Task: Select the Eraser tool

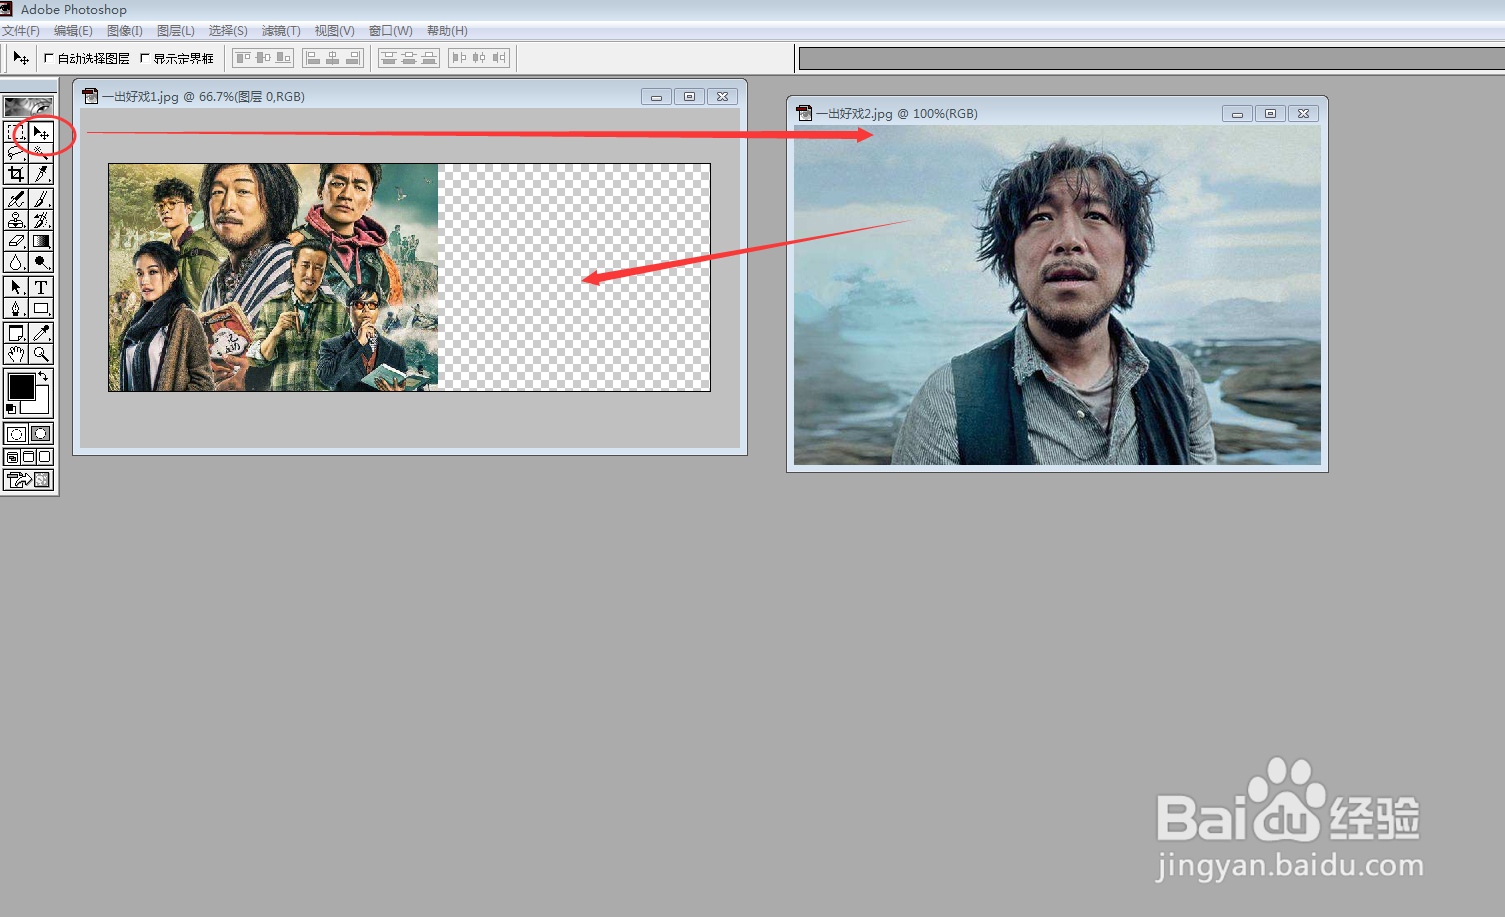Action: pyautogui.click(x=16, y=240)
